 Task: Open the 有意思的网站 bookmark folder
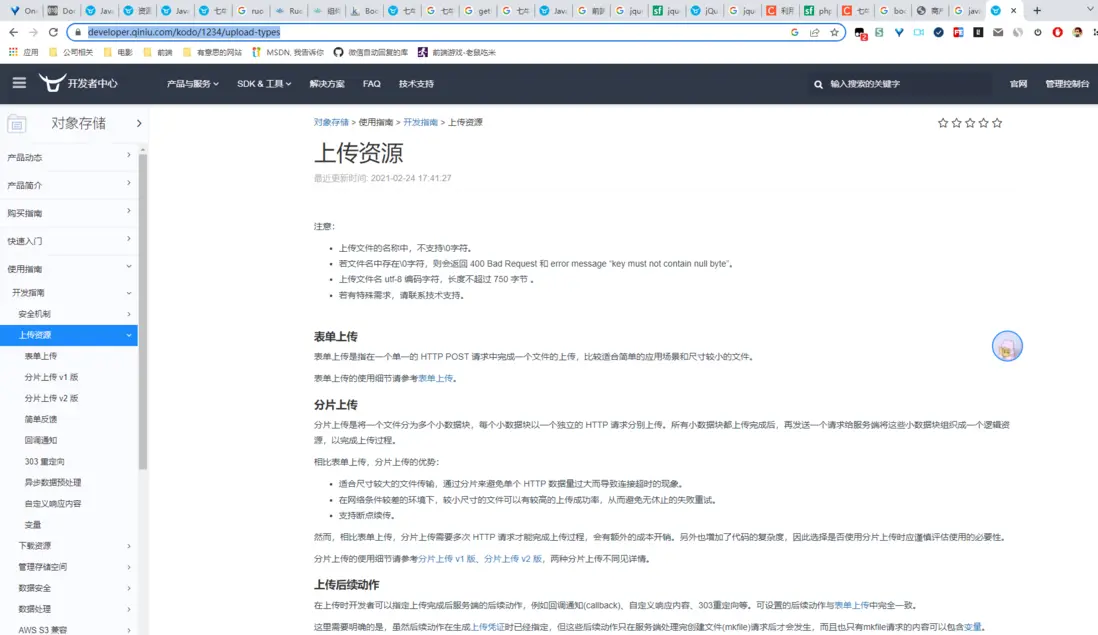pos(212,53)
